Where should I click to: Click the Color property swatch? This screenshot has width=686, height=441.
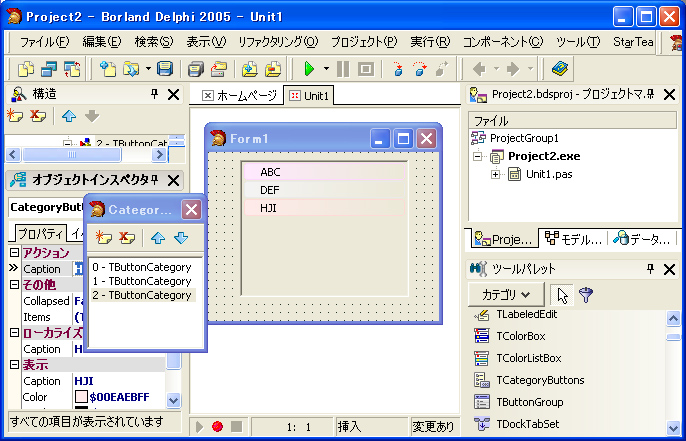pyautogui.click(x=81, y=397)
